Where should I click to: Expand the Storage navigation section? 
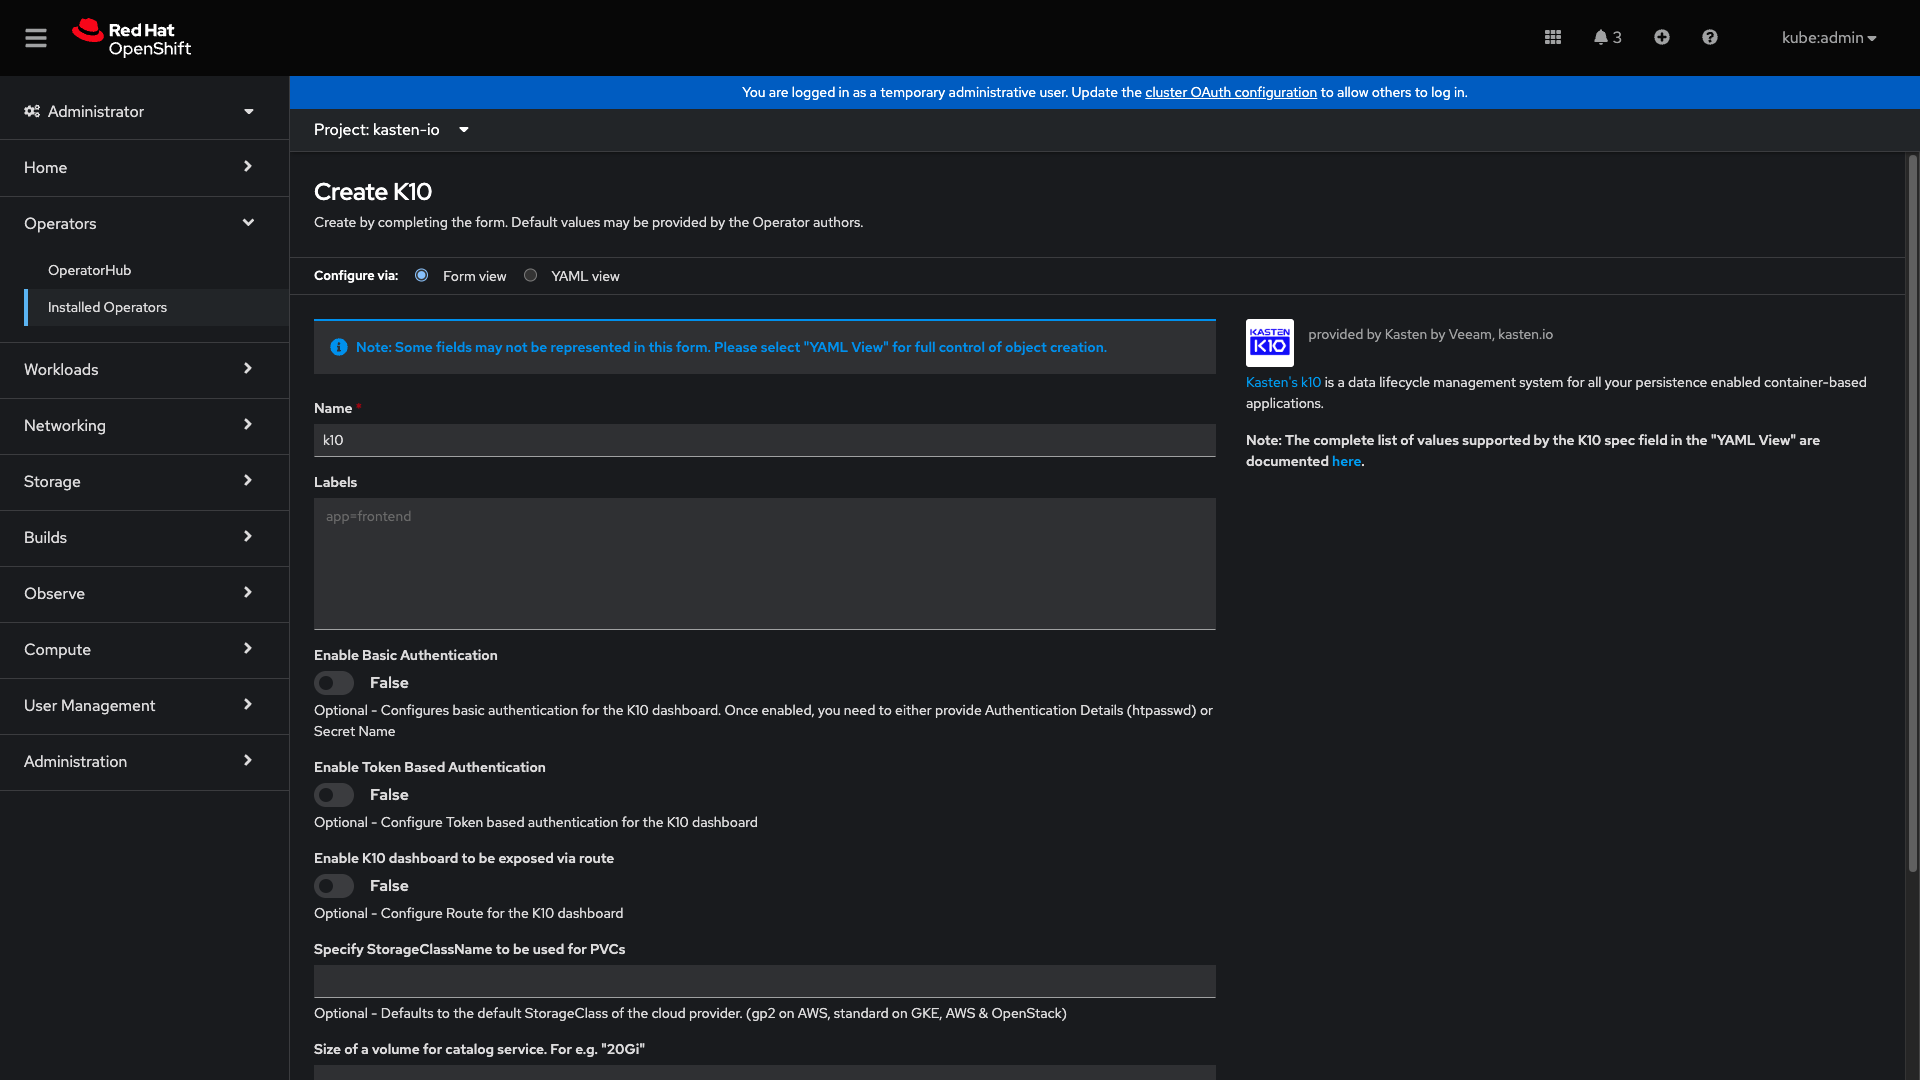pyautogui.click(x=144, y=481)
